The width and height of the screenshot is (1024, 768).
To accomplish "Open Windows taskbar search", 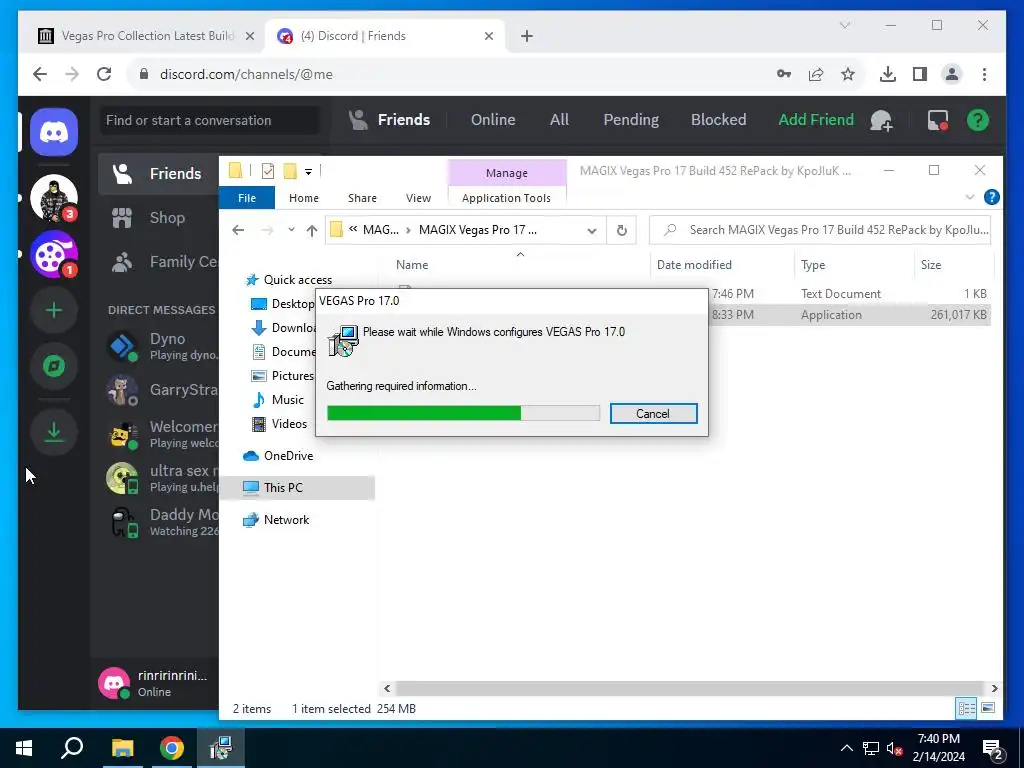I will 72,748.
